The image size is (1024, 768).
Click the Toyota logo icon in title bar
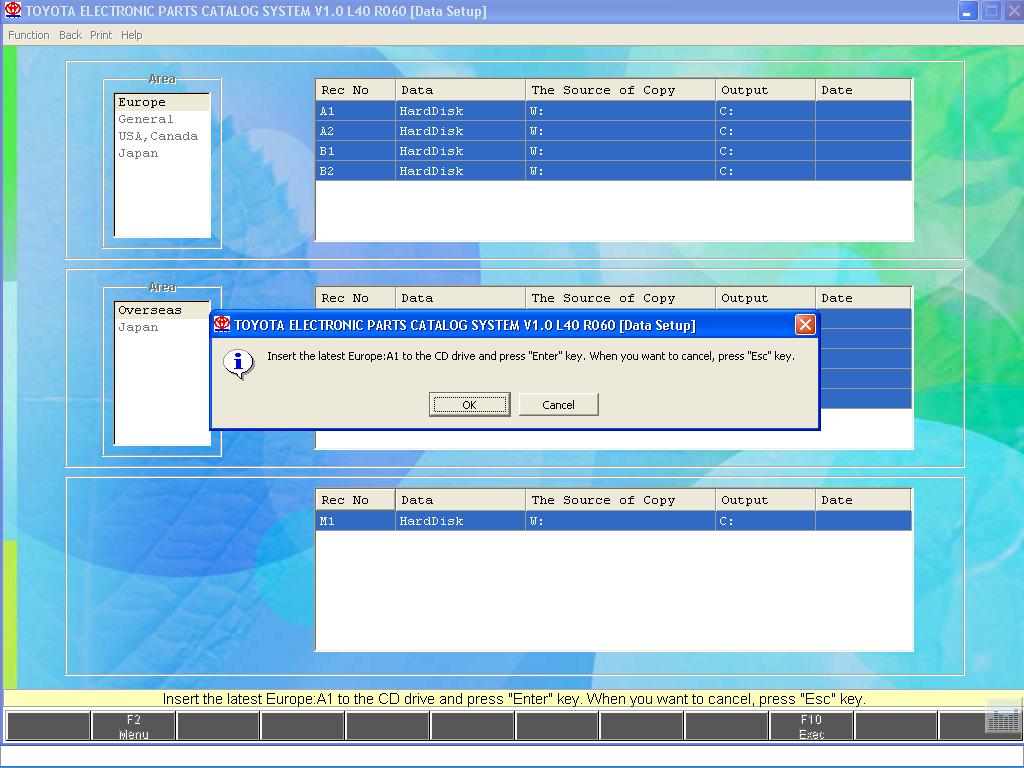coord(13,11)
